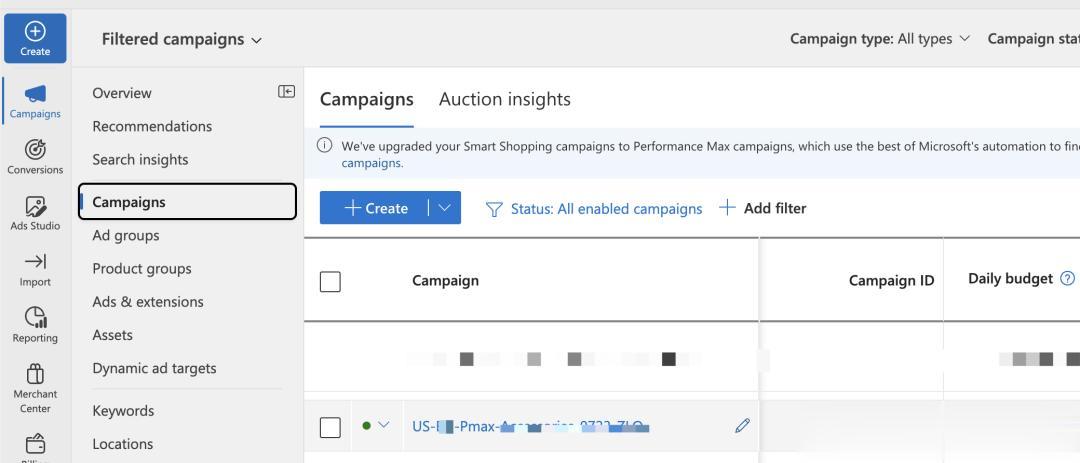This screenshot has height=463, width=1080.
Task: Click the pencil edit icon on campaign row
Action: (742, 426)
